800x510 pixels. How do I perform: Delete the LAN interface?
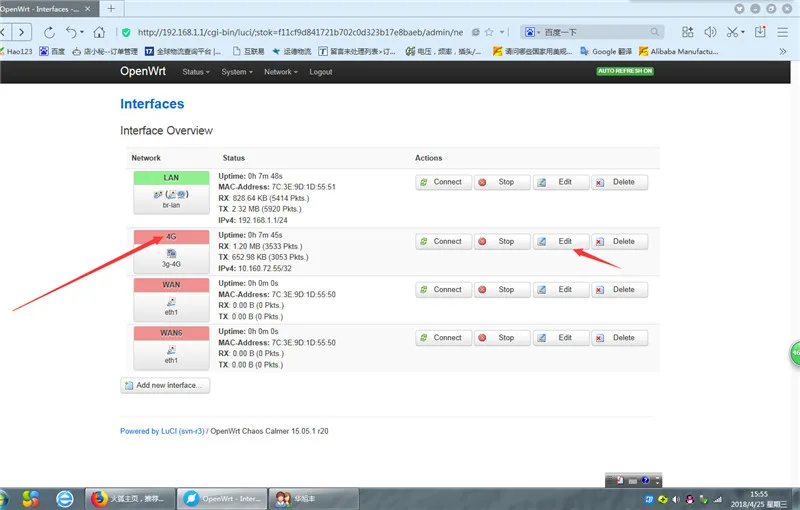(x=619, y=182)
